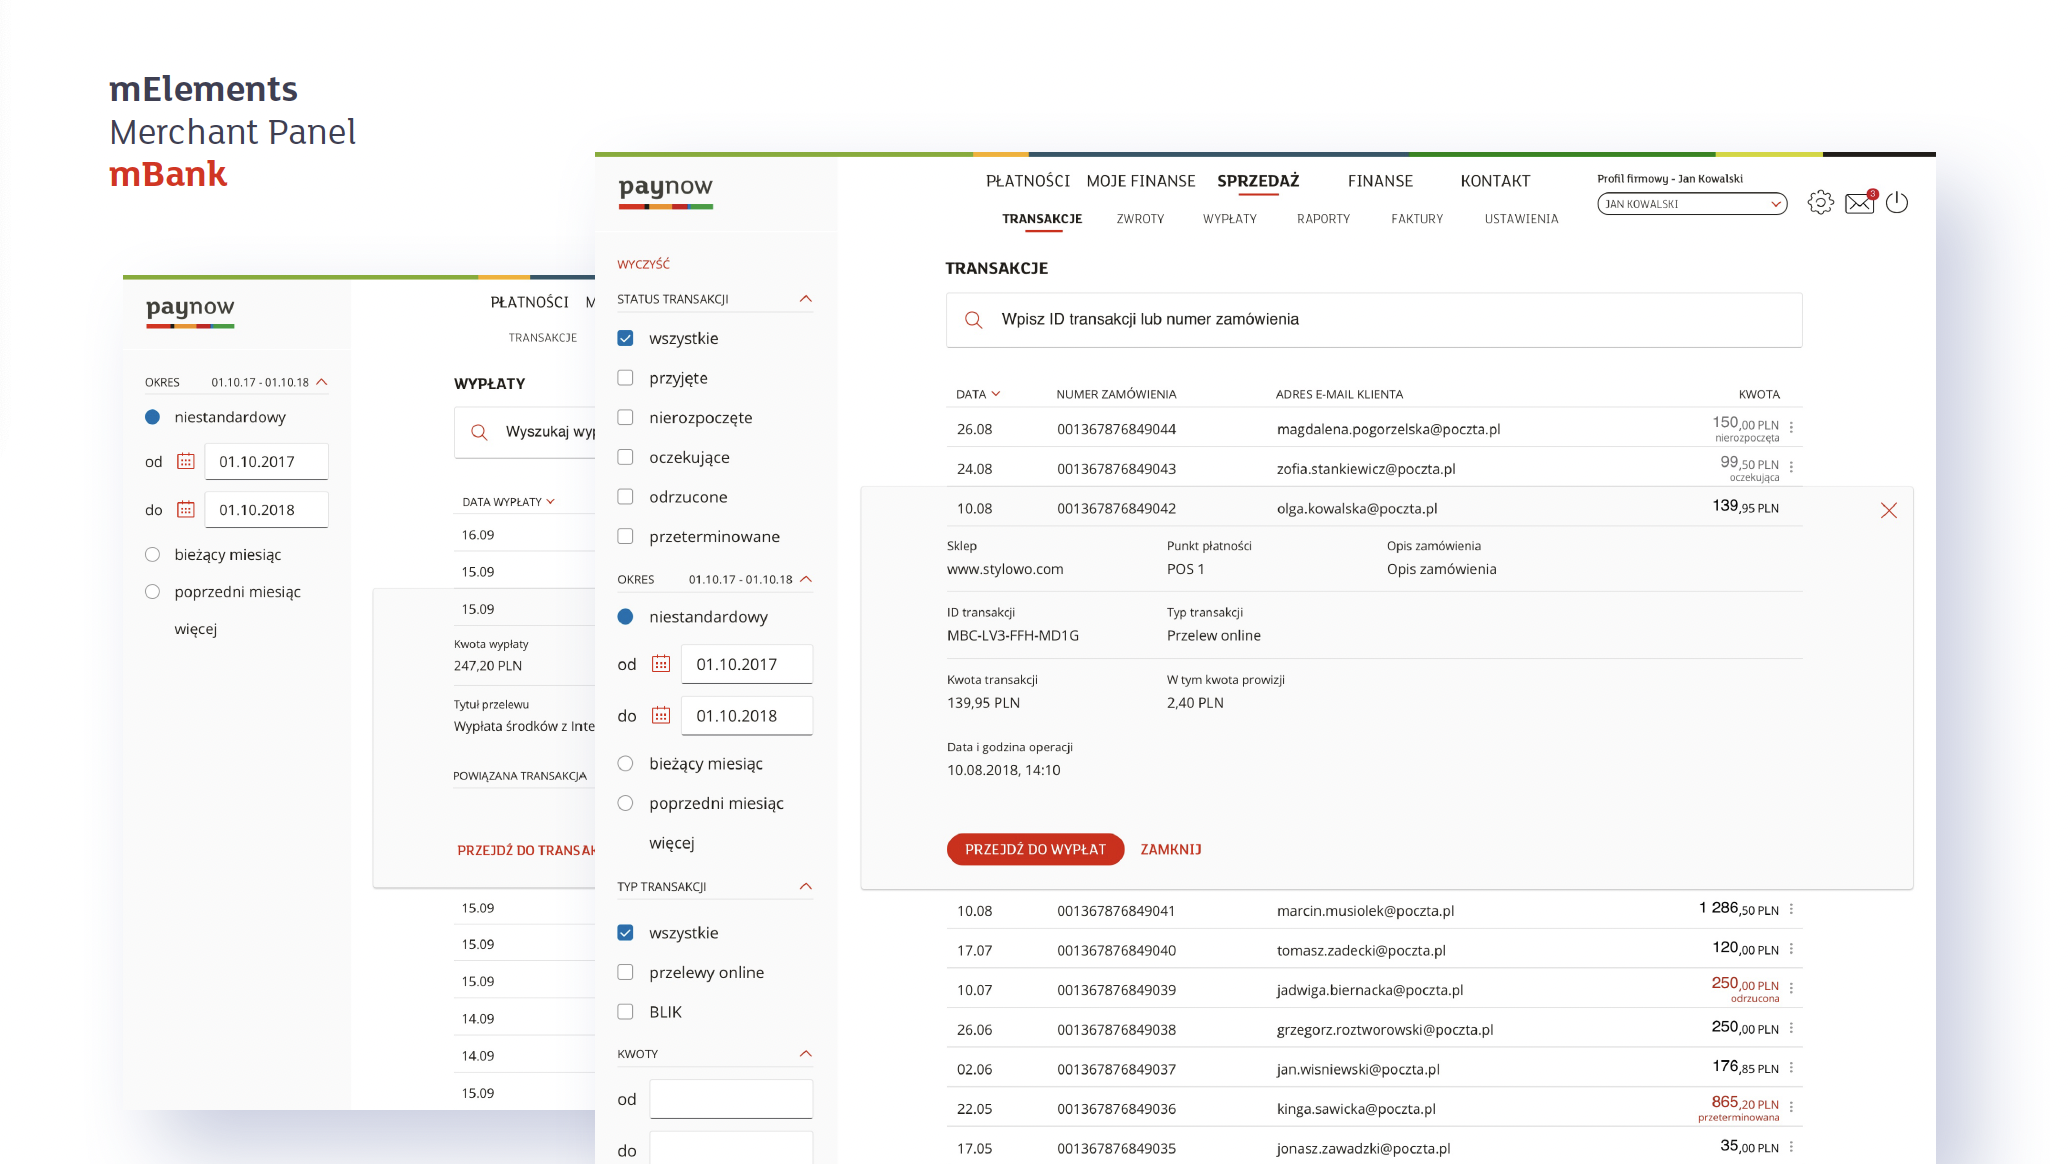Viewport: 2072px width, 1164px height.
Task: Select 'bieżący miesiąc' radio in main filter panel
Action: click(x=626, y=764)
